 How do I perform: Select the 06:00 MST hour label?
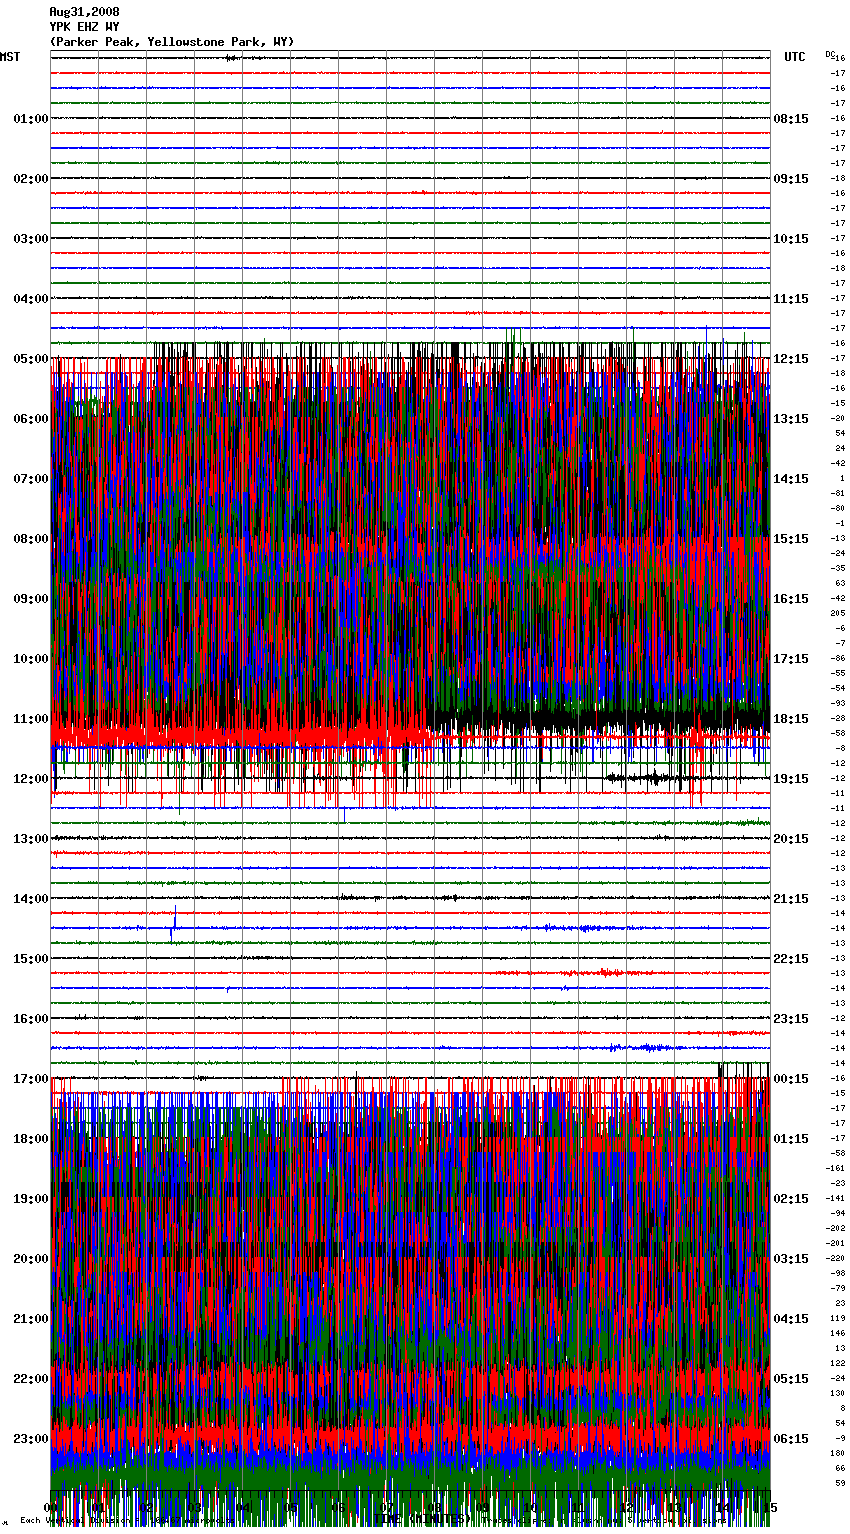[x=30, y=419]
